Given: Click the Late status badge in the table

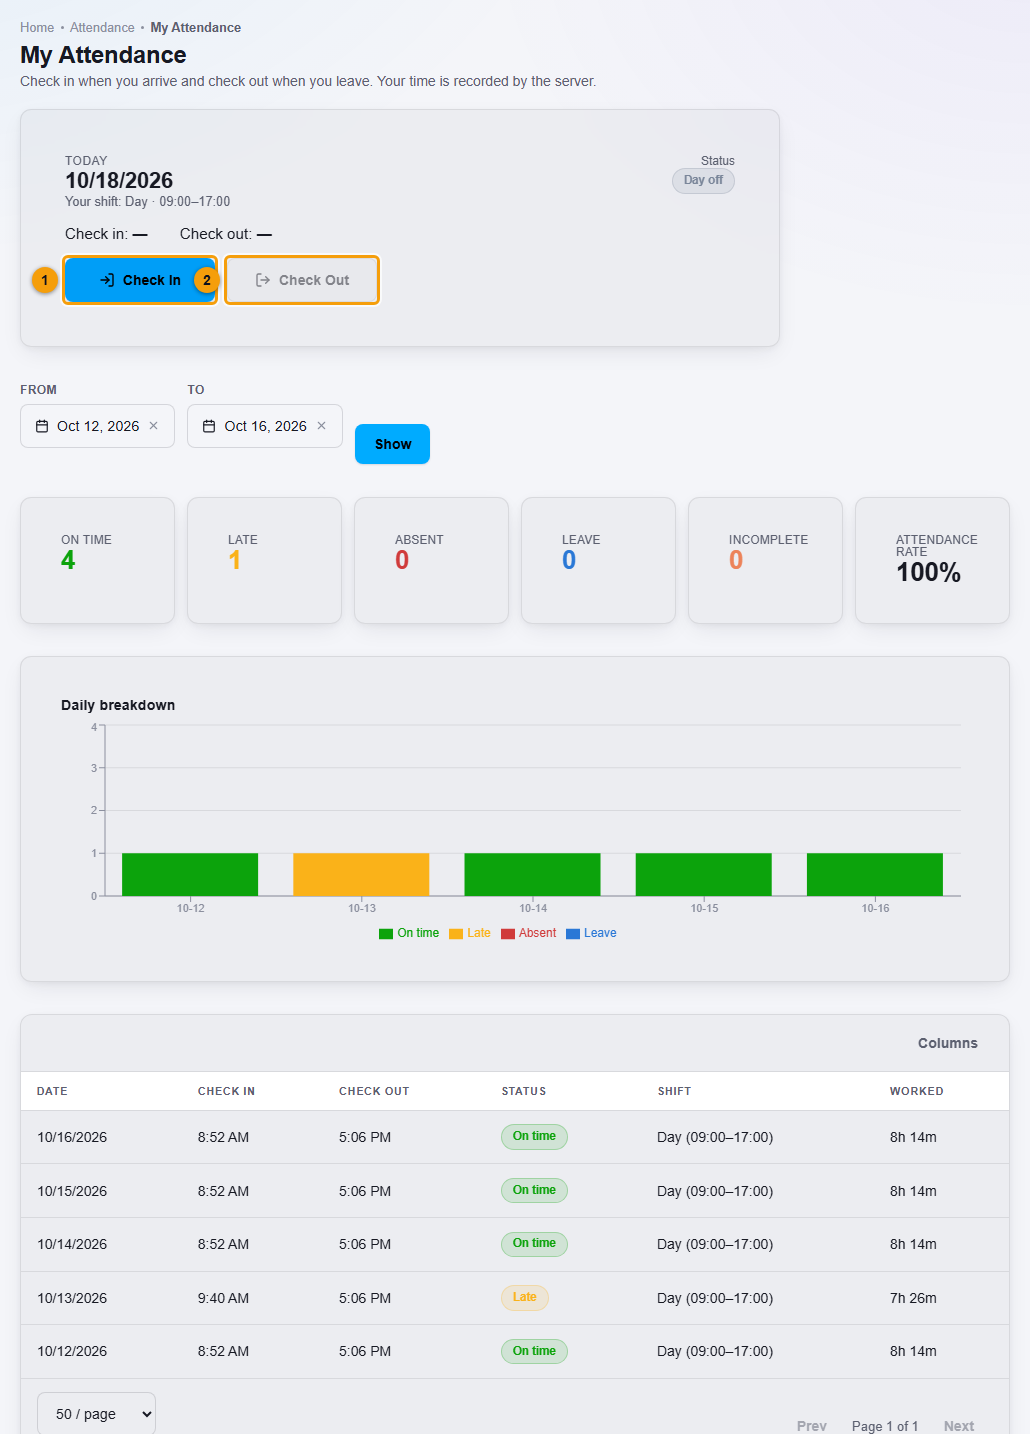Looking at the screenshot, I should tap(525, 1298).
